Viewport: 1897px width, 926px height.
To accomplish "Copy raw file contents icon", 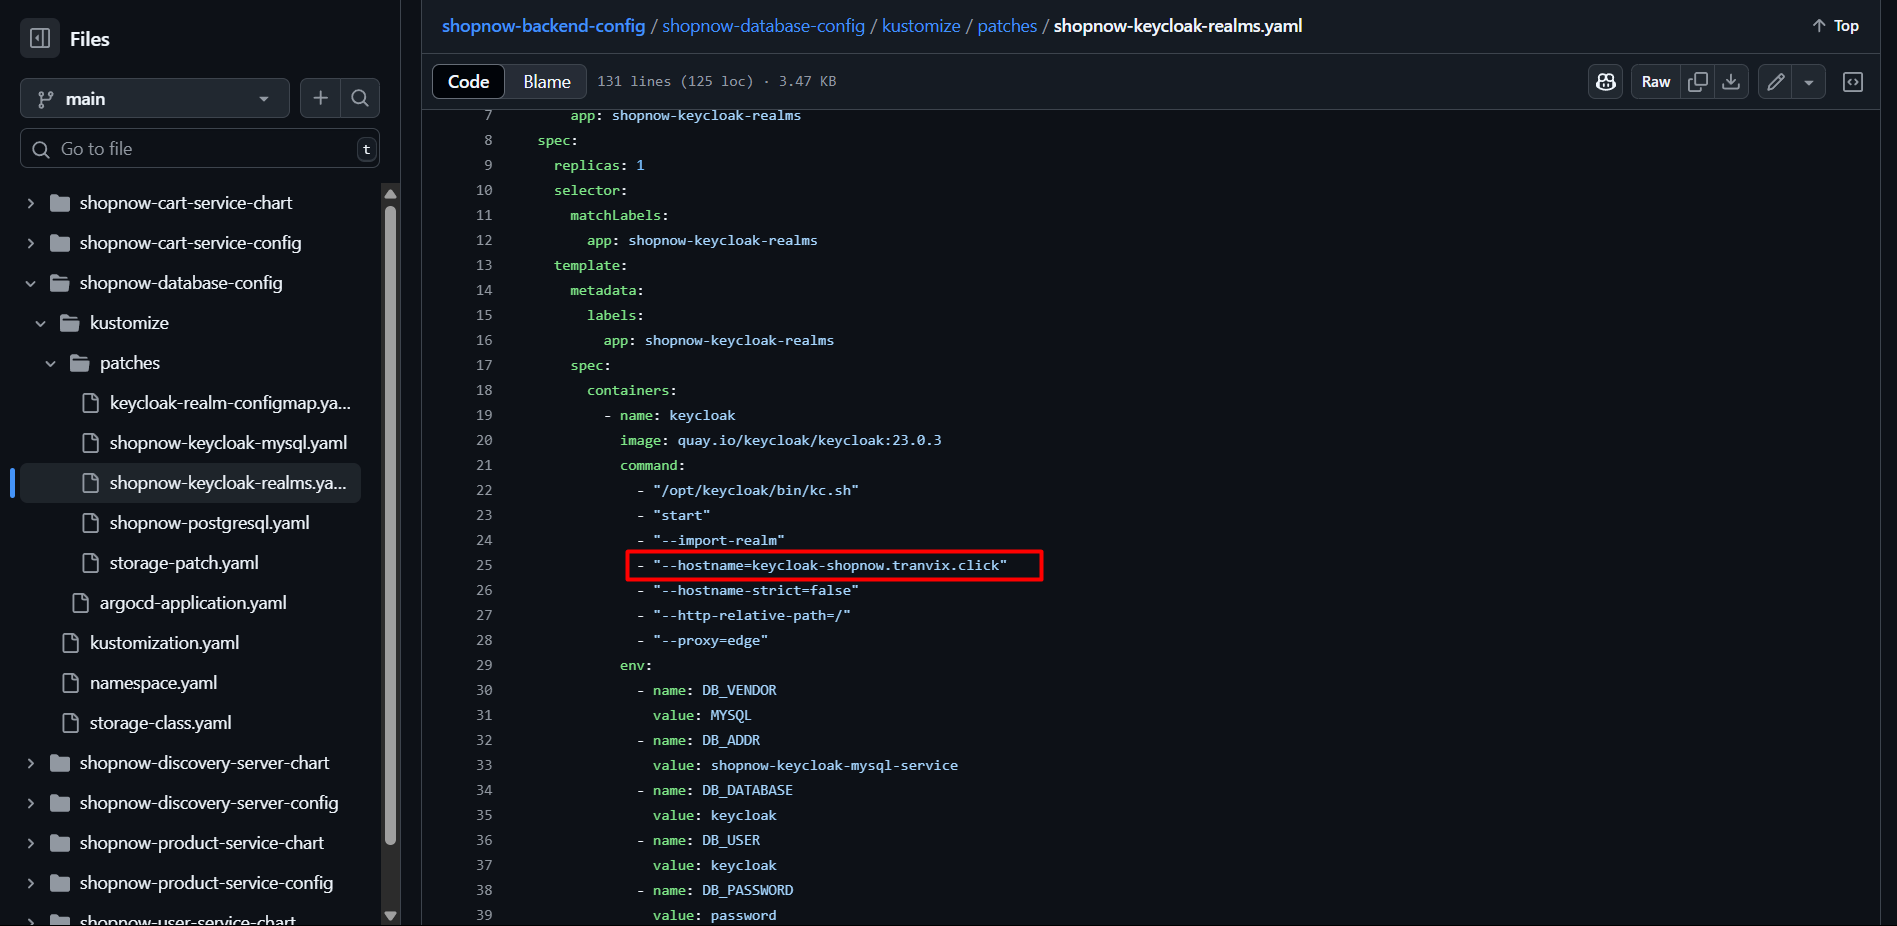I will tap(1697, 82).
